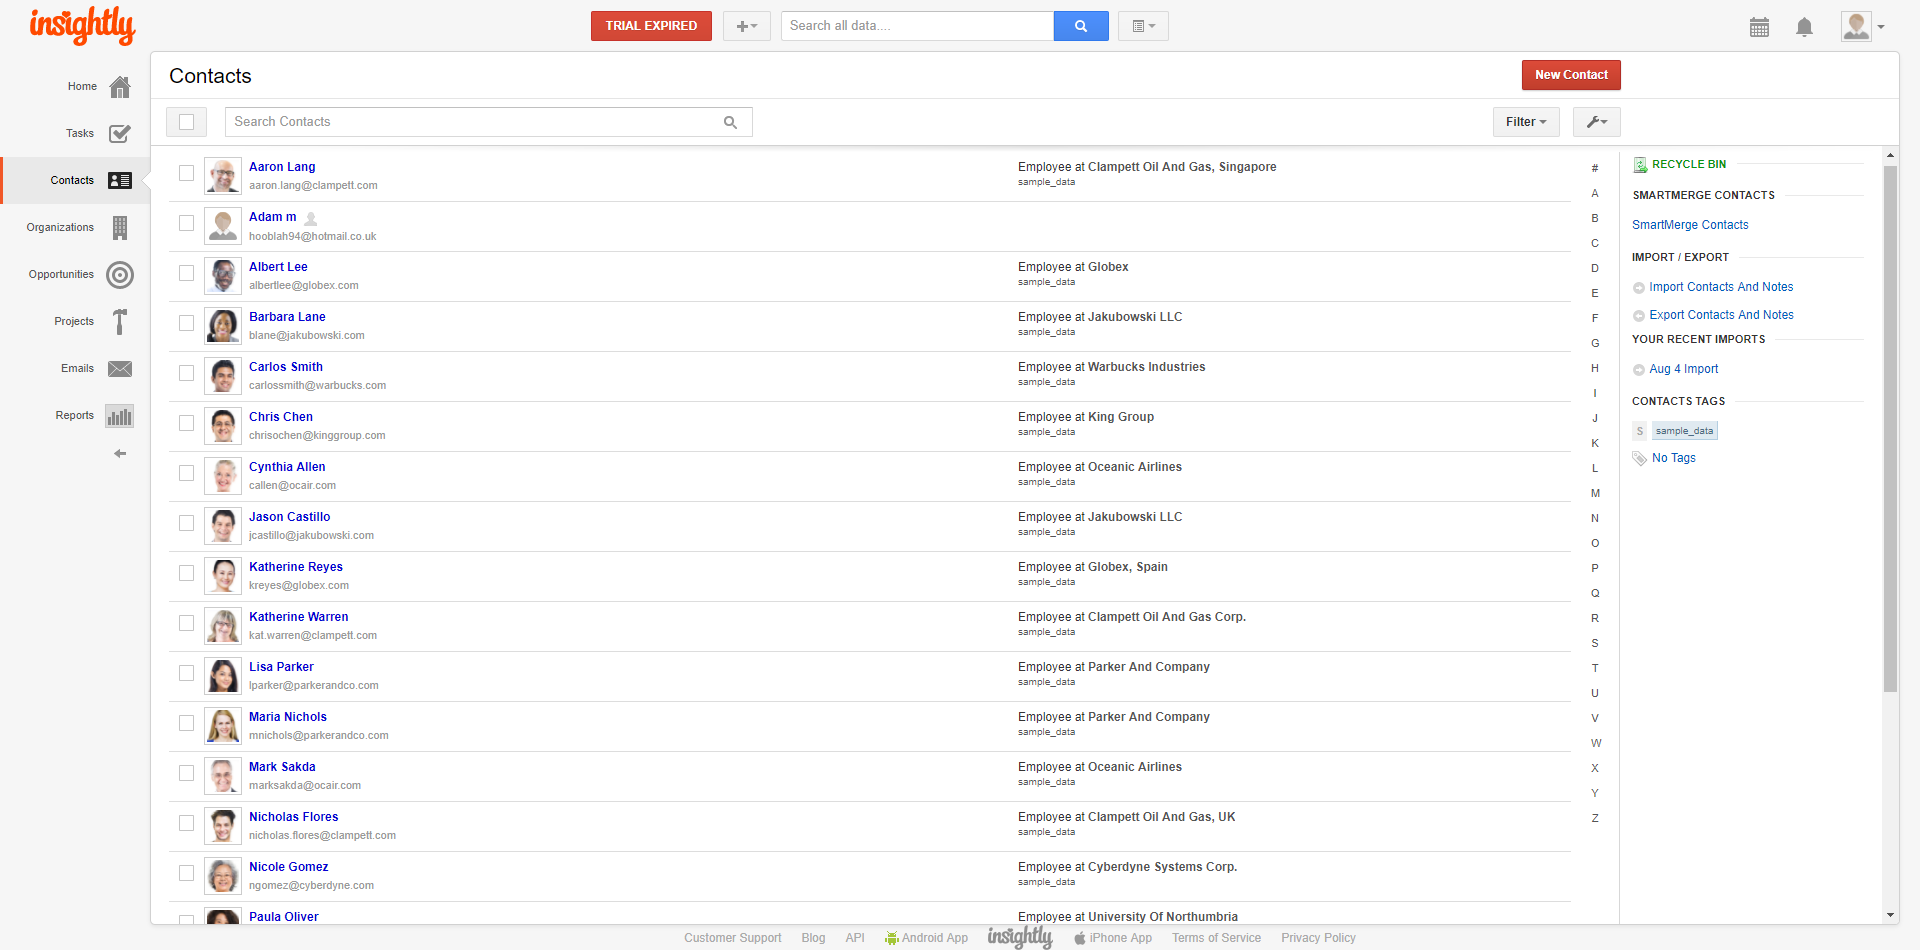
Task: Focus the Search Contacts field
Action: pyautogui.click(x=488, y=122)
